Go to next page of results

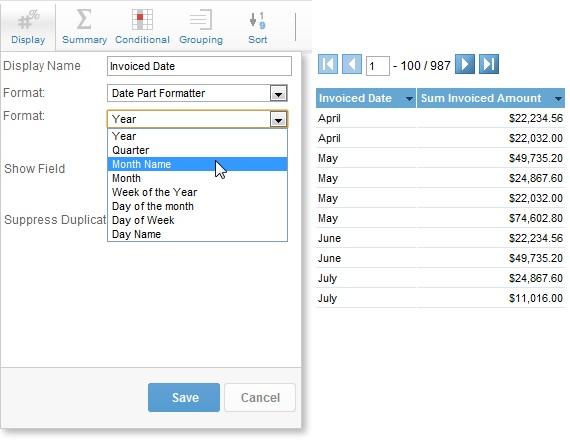pos(465,64)
